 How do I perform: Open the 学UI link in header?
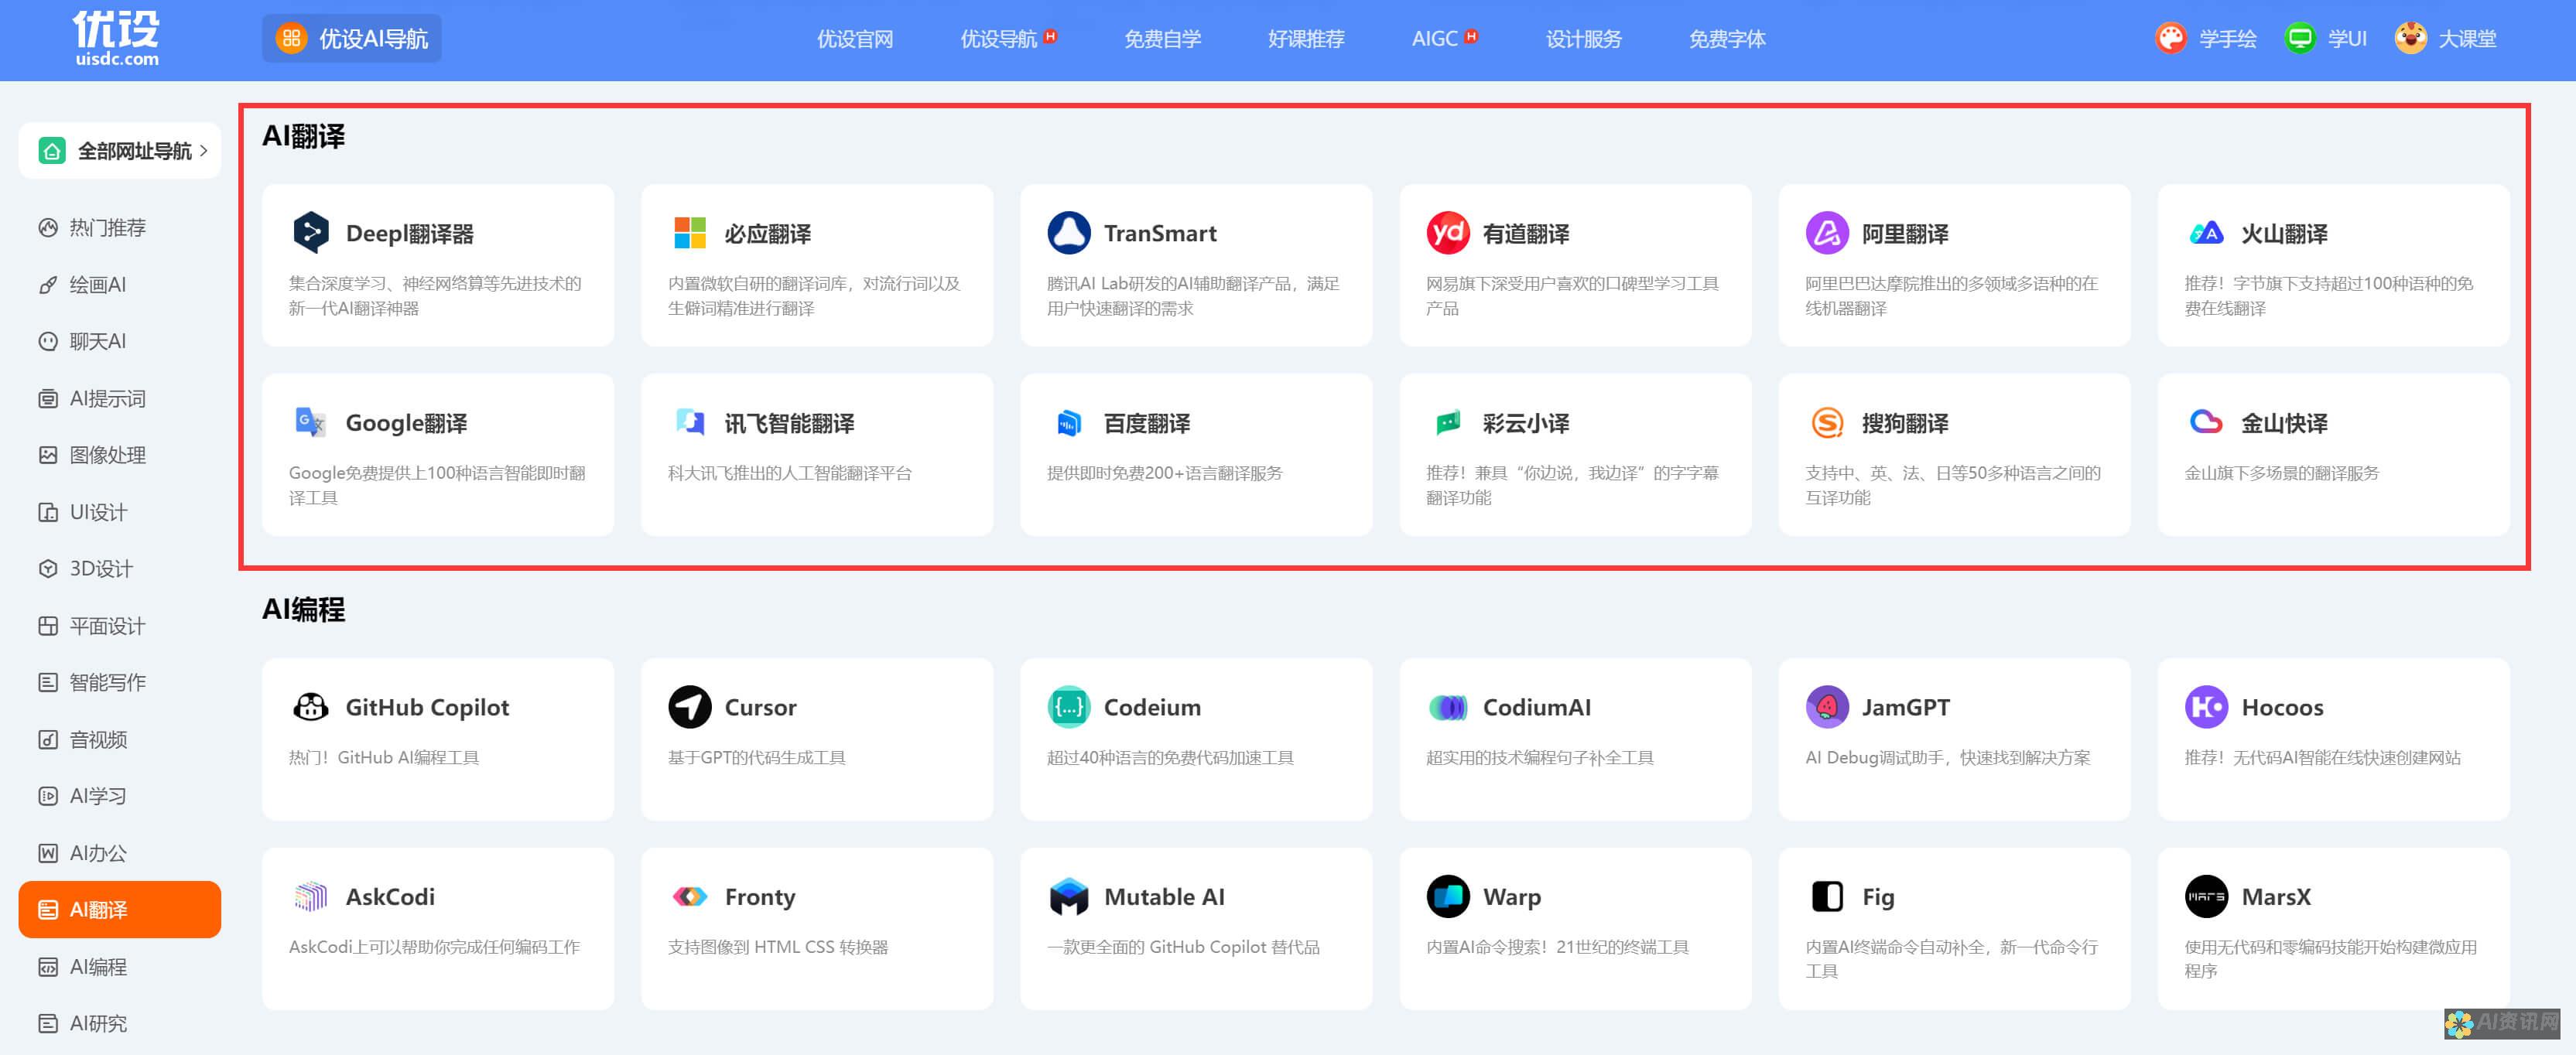2325,38
